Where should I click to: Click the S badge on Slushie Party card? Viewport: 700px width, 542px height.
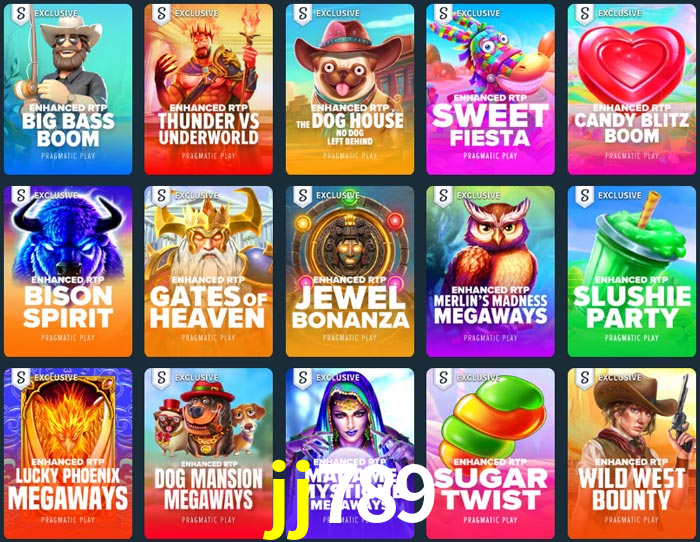(x=584, y=196)
